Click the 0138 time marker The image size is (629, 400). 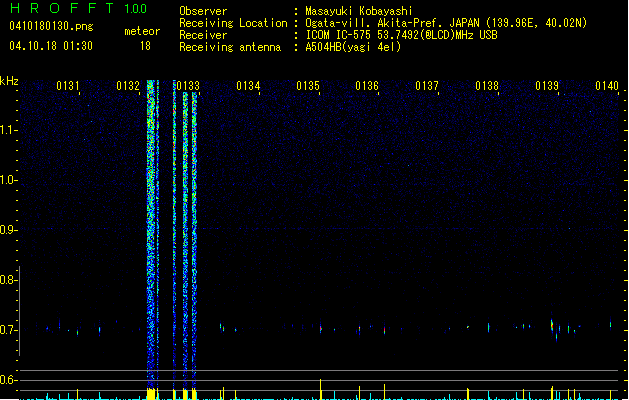coord(487,86)
